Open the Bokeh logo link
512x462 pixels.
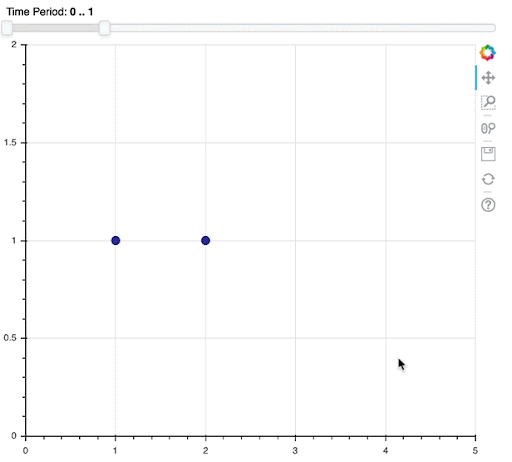(488, 53)
